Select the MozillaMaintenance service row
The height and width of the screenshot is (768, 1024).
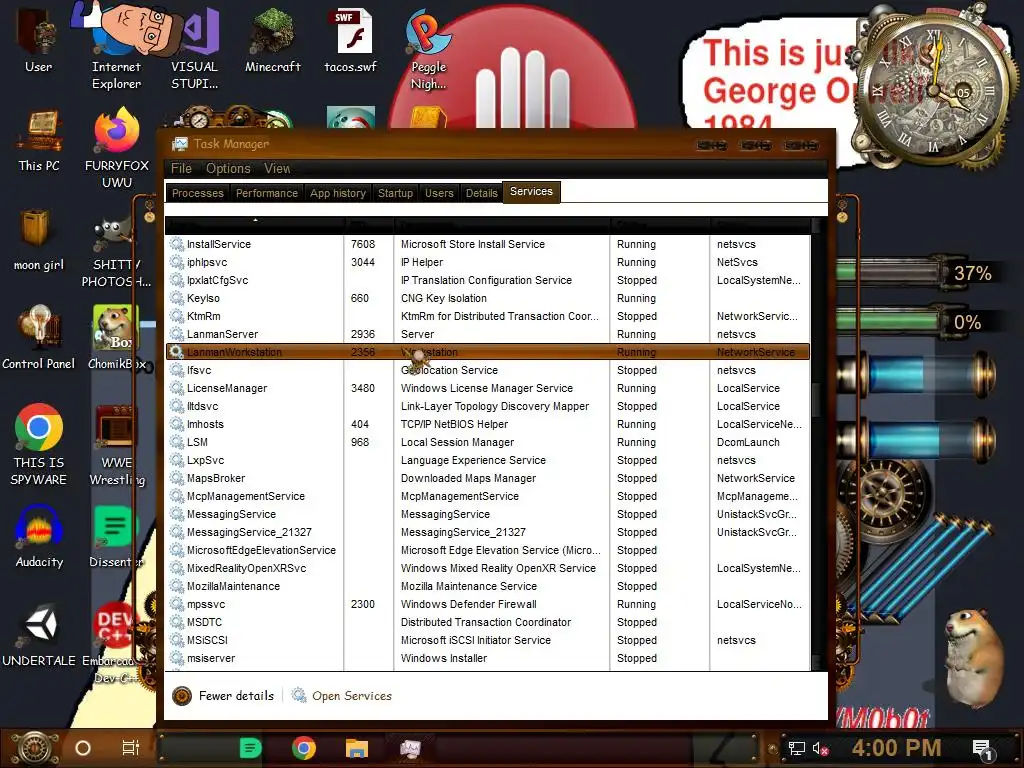point(488,586)
